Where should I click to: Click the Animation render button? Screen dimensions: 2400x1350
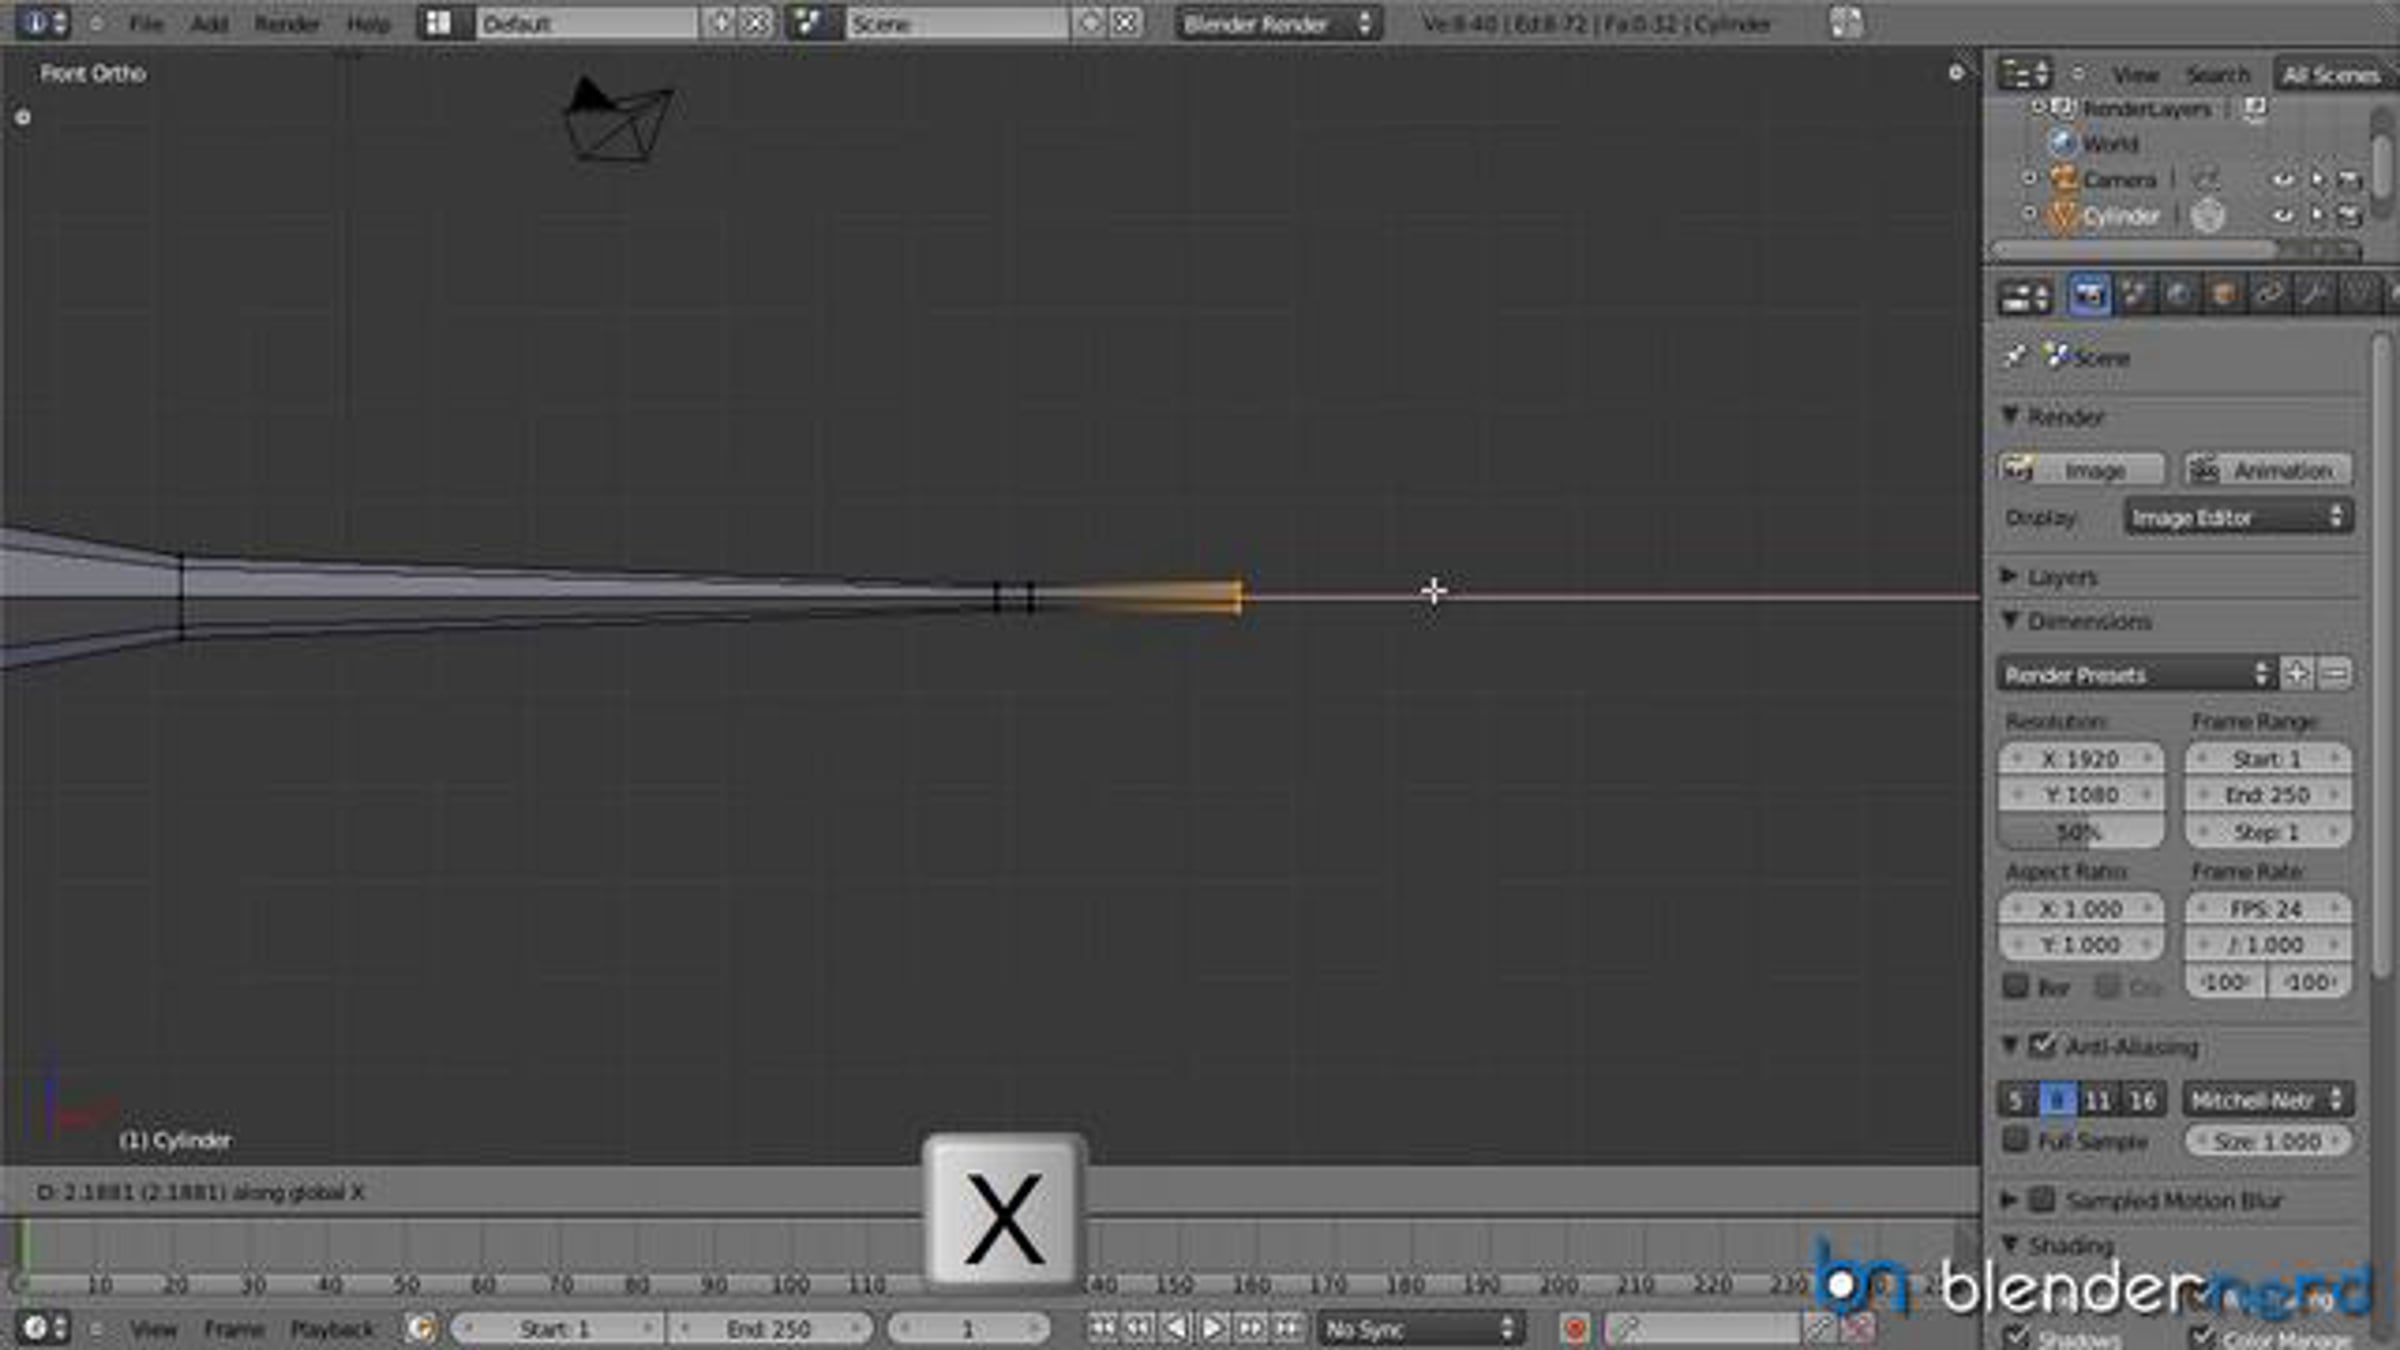click(2267, 470)
